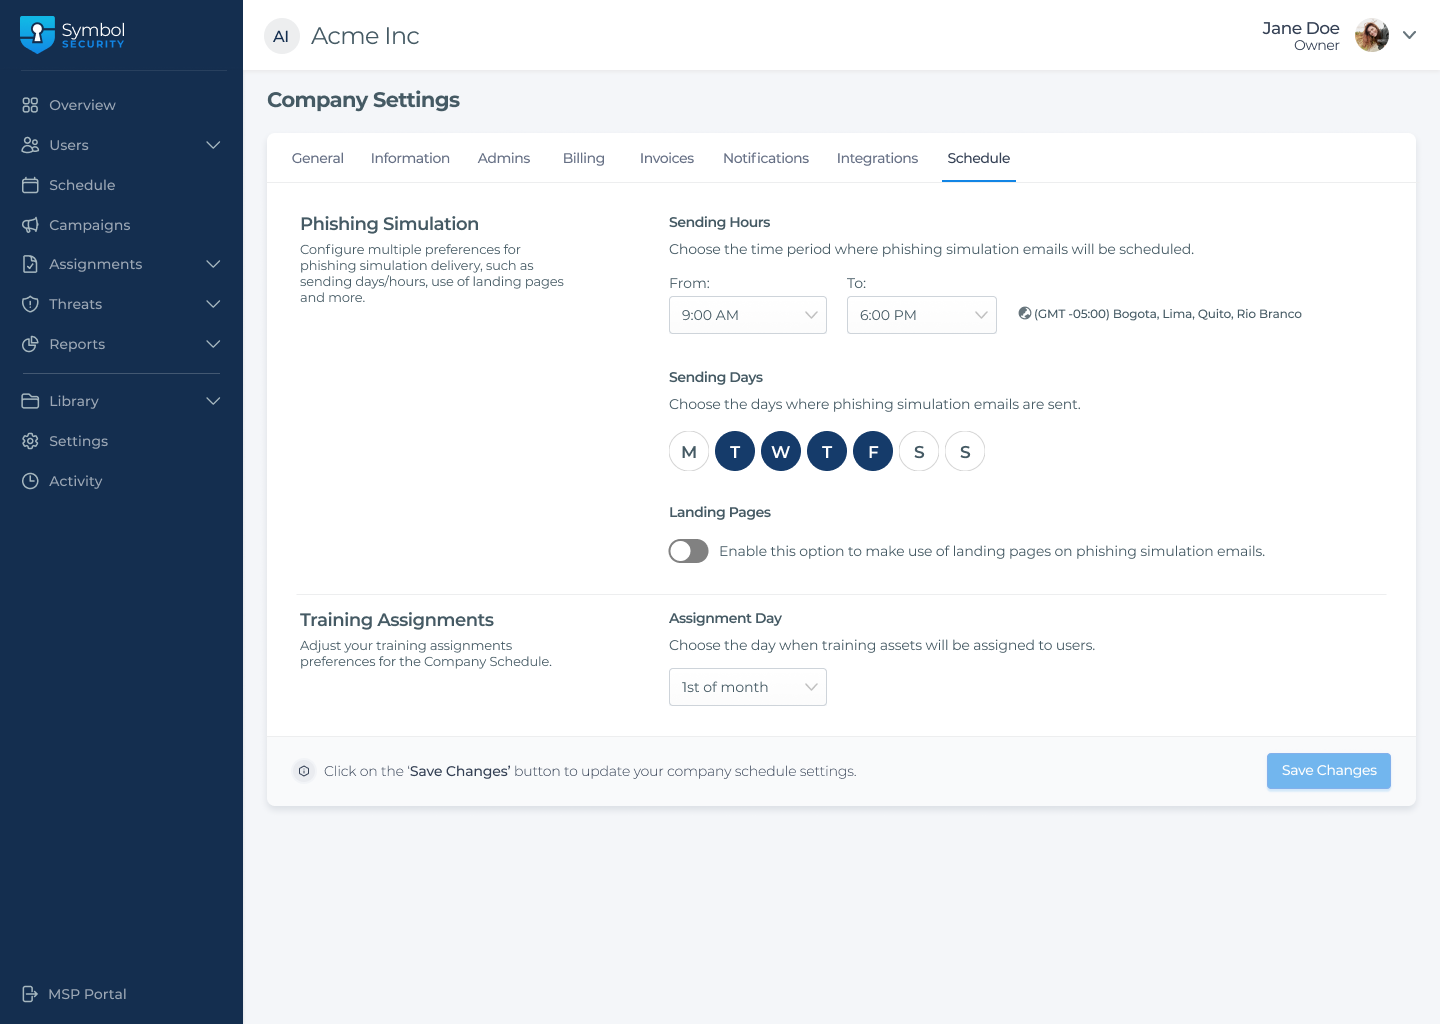Screen dimensions: 1440x1024
Task: Open the From time dropdown
Action: click(748, 315)
